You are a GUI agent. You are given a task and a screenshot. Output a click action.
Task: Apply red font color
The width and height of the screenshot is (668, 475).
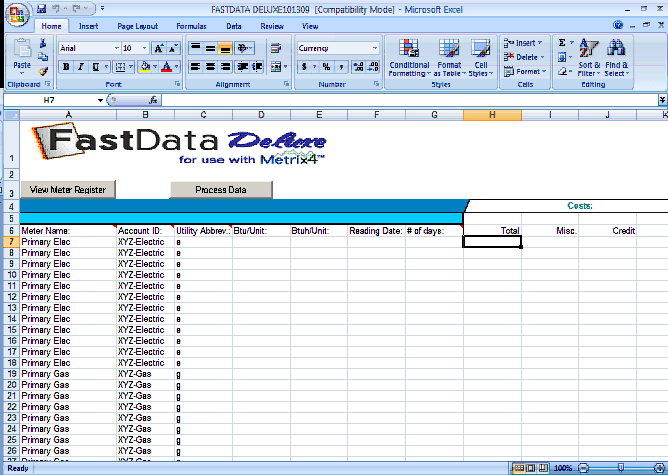(167, 67)
